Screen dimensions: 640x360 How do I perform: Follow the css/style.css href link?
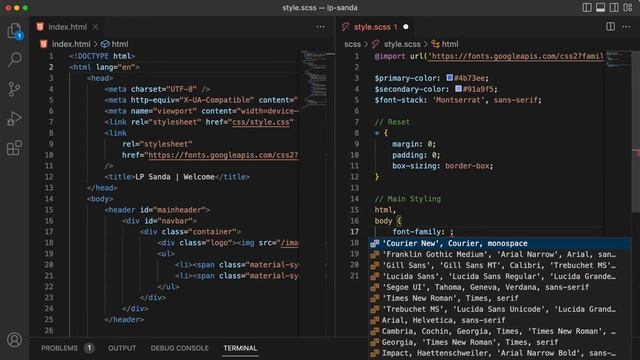(x=261, y=122)
